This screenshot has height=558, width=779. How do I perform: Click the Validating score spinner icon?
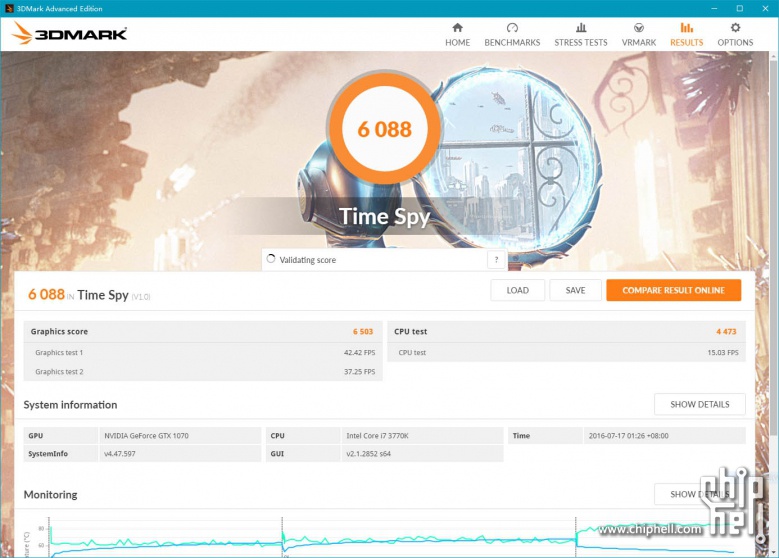271,259
